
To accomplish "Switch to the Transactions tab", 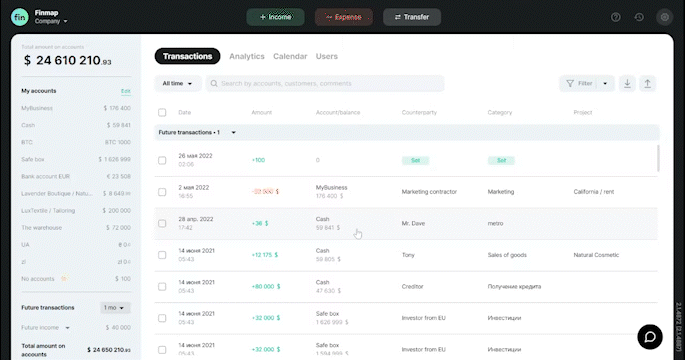I will pyautogui.click(x=187, y=56).
